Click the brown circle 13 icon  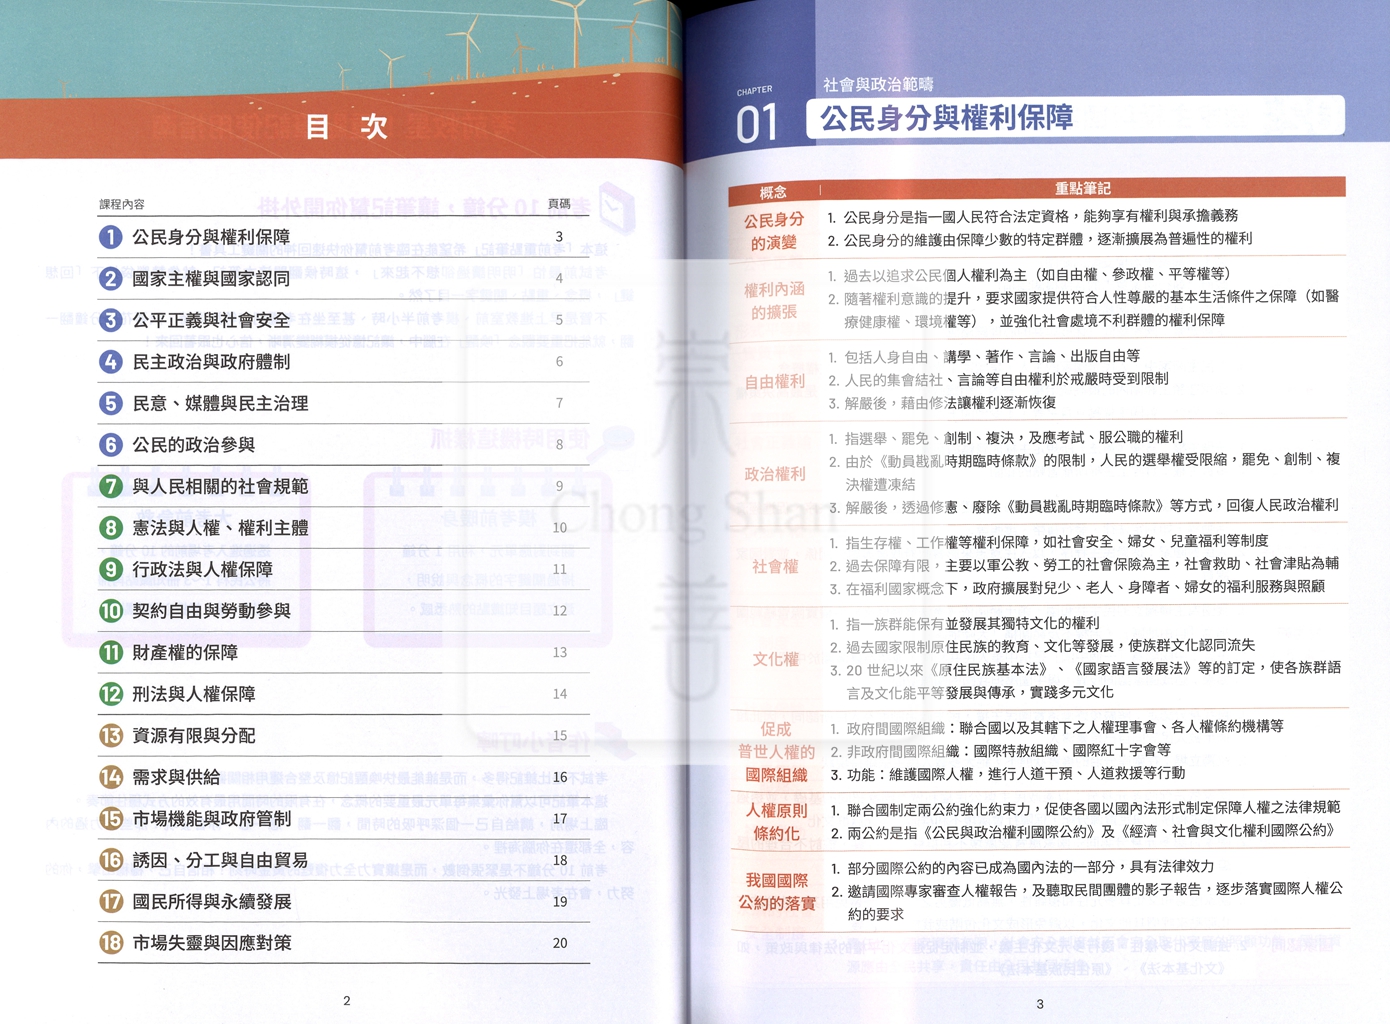111,736
